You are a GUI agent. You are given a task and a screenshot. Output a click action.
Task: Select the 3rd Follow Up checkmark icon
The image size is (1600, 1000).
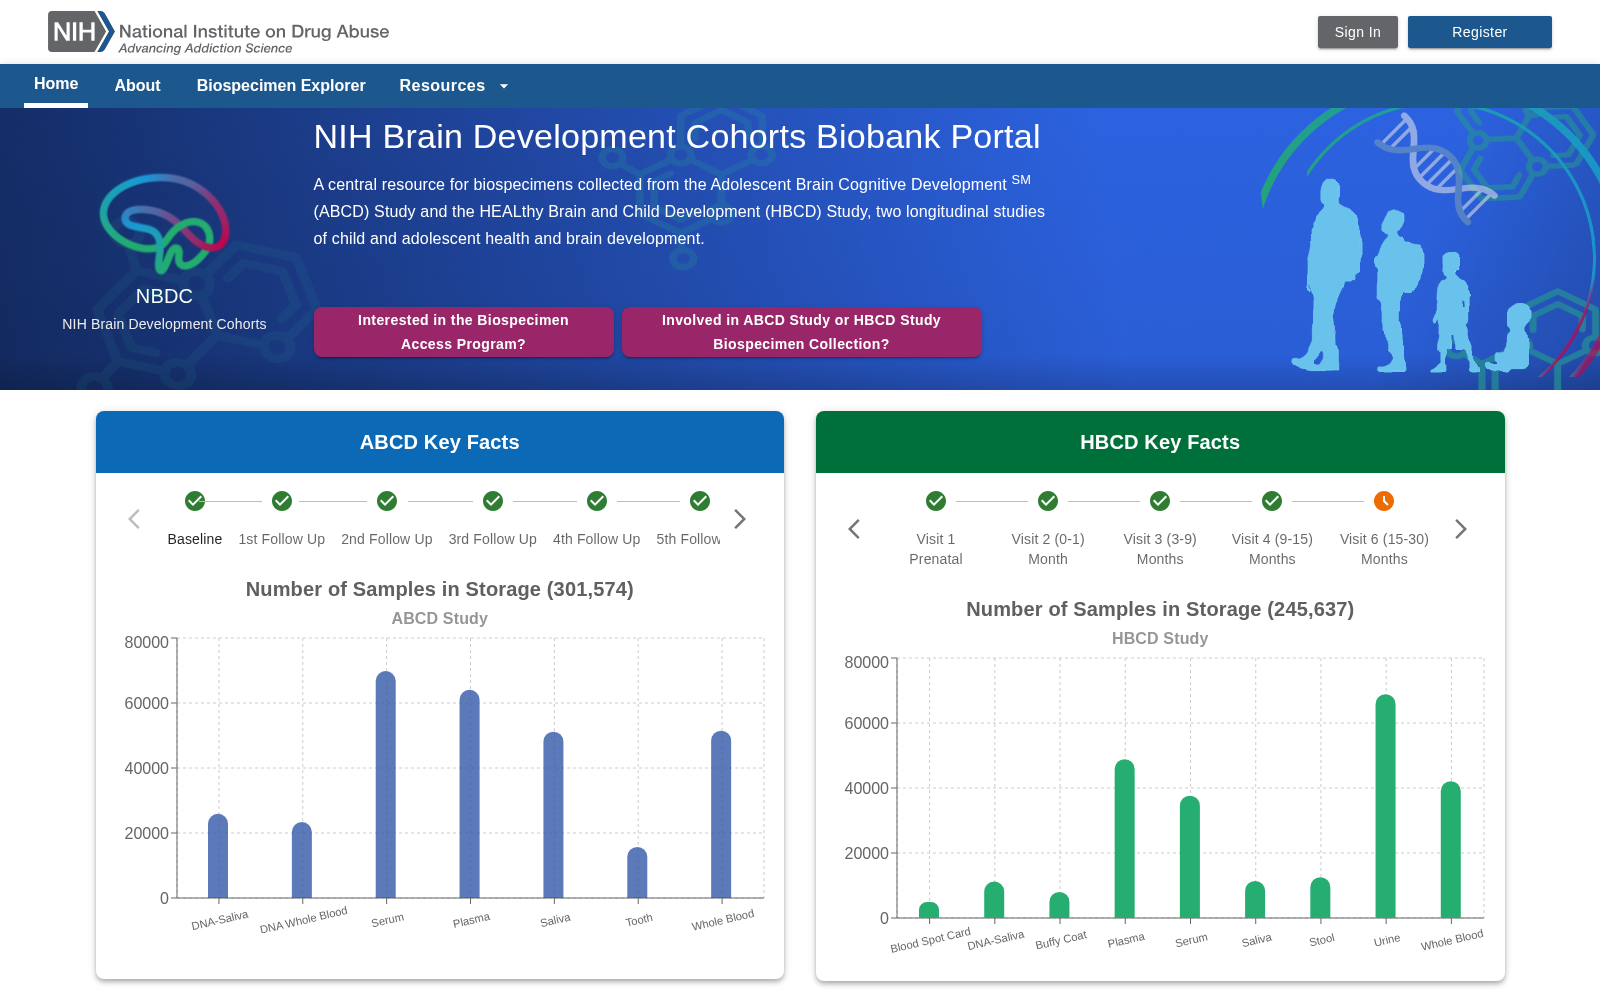click(x=493, y=501)
